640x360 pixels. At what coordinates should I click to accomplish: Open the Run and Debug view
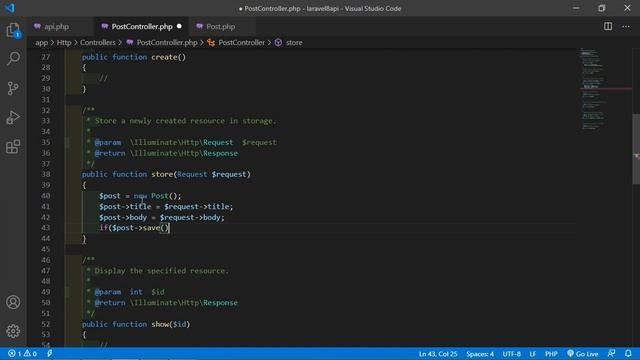pos(13,118)
